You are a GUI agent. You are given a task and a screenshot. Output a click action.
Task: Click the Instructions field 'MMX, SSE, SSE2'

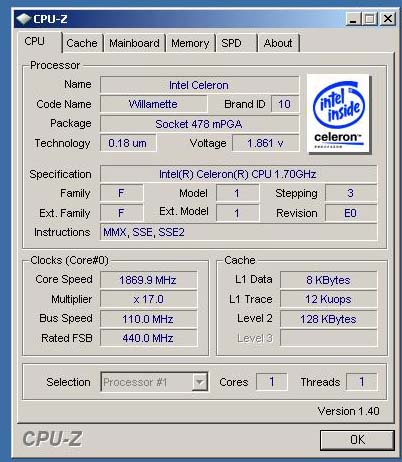tap(238, 232)
